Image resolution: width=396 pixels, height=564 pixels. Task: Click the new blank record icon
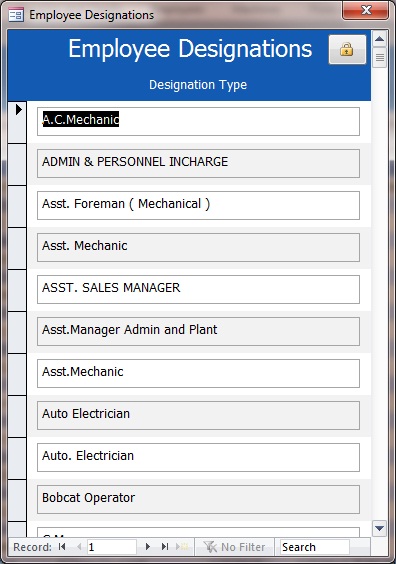182,547
